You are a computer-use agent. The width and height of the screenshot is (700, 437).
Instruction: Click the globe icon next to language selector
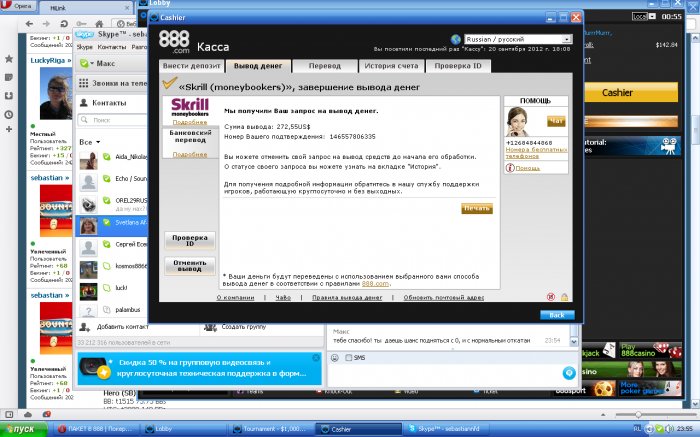455,39
